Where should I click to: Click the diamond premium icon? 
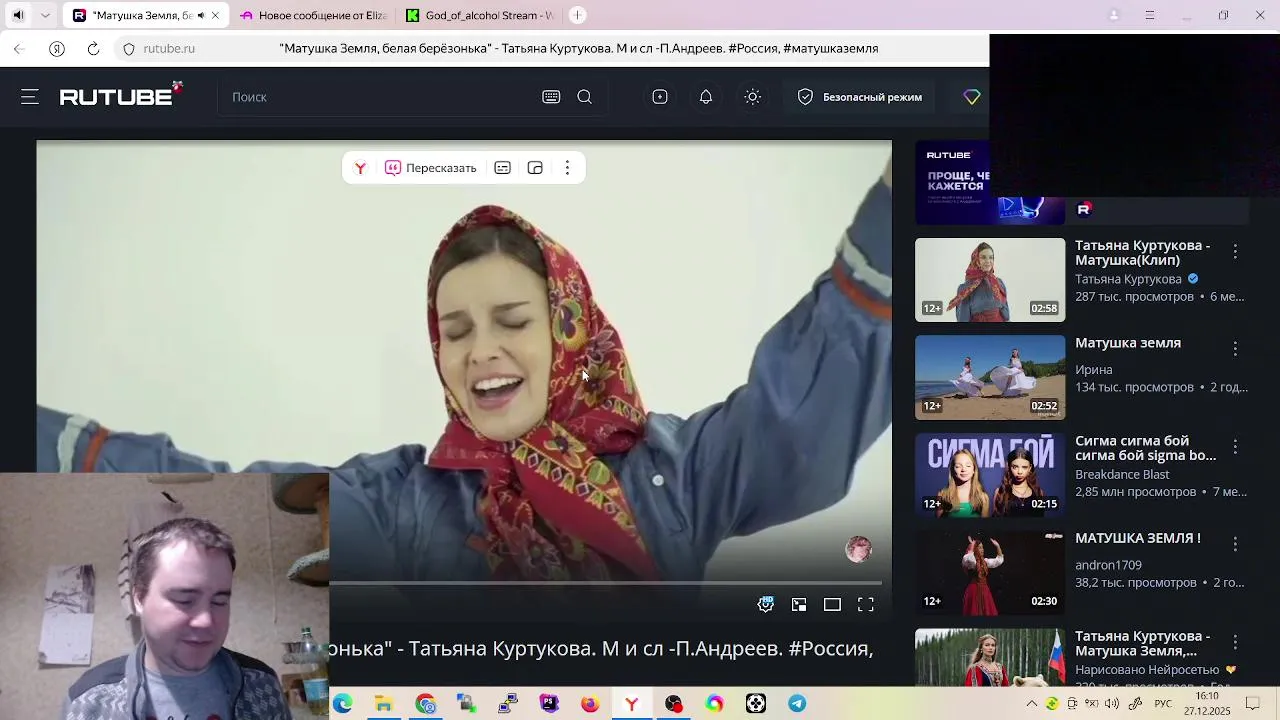pos(972,97)
